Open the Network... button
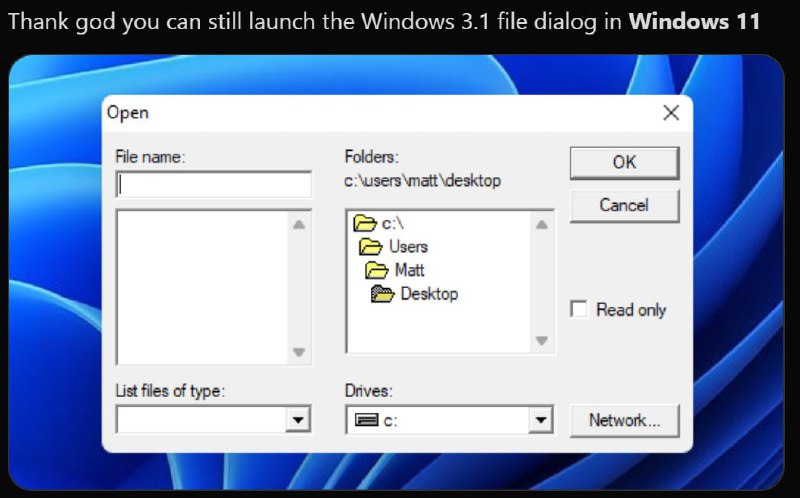This screenshot has width=800, height=498. (x=624, y=420)
